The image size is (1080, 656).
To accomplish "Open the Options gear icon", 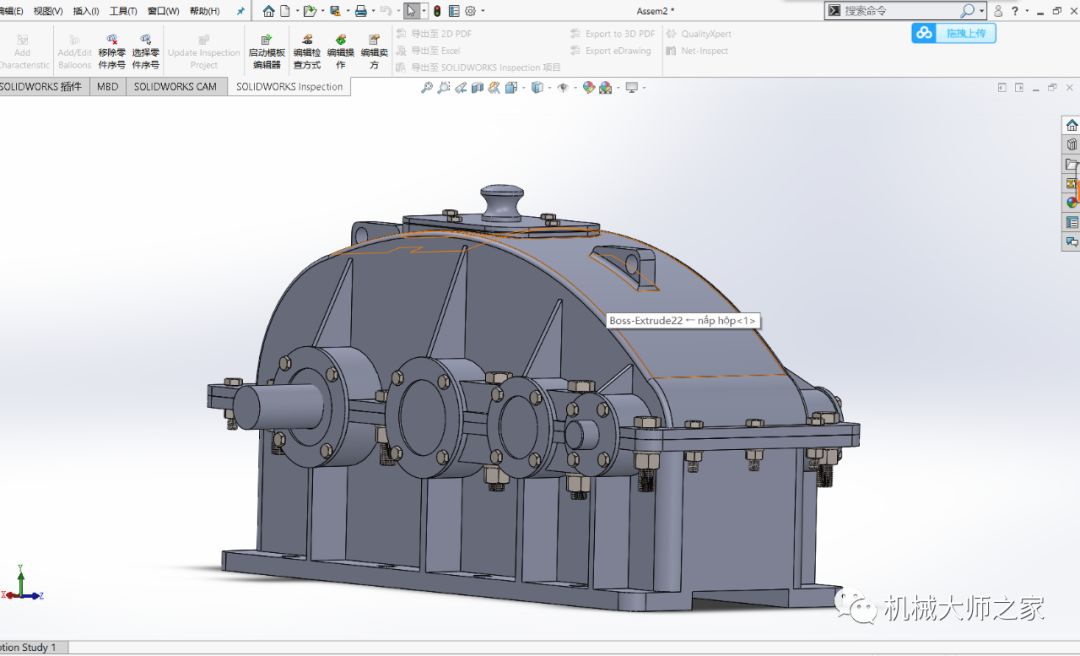I will coord(470,11).
